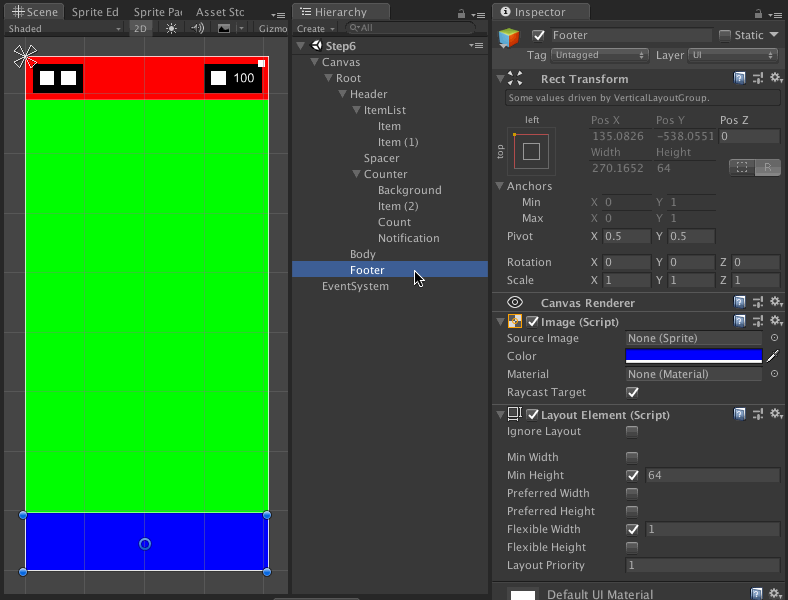This screenshot has width=788, height=600.
Task: Open Image script gear settings menu
Action: click(x=776, y=321)
